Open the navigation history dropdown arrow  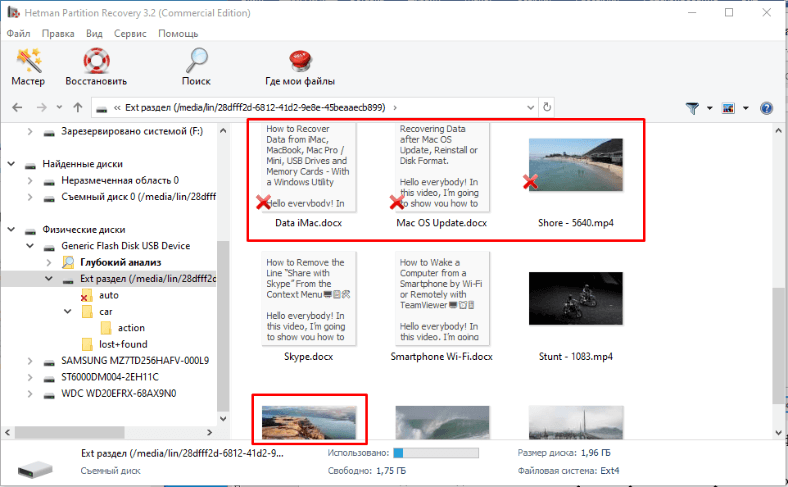click(x=59, y=107)
